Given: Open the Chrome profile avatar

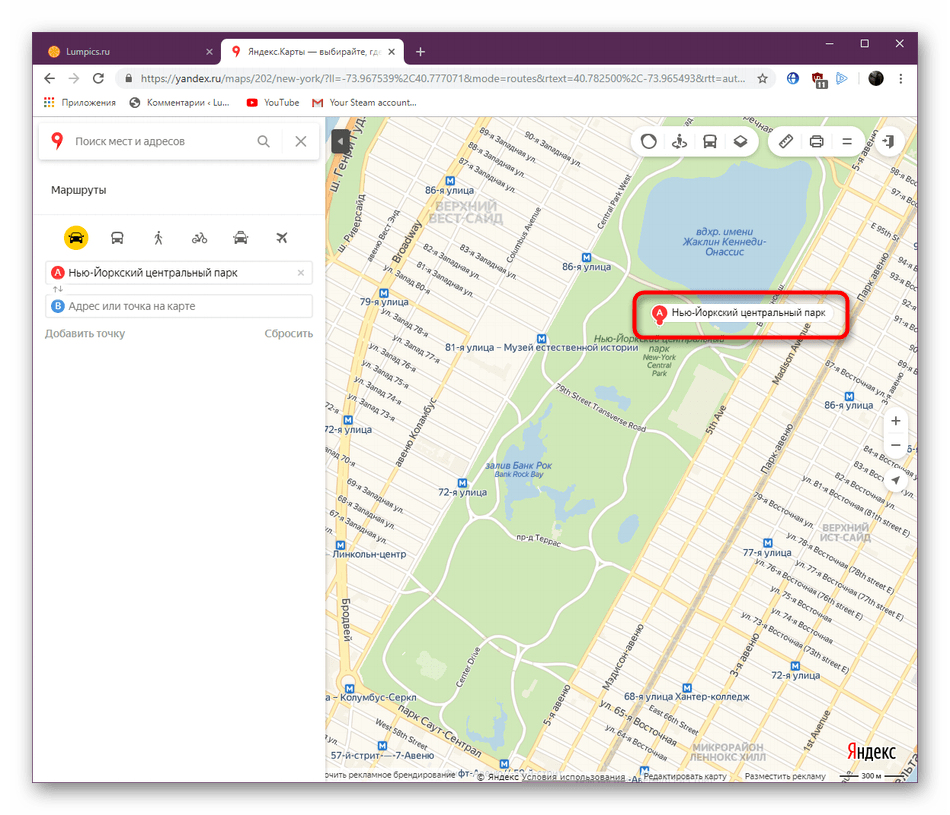Looking at the screenshot, I should click(x=876, y=79).
